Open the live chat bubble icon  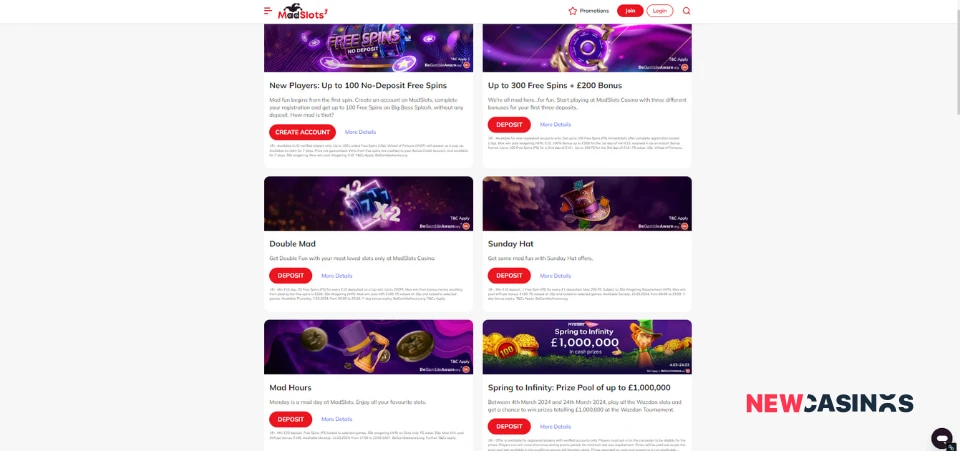(x=942, y=438)
